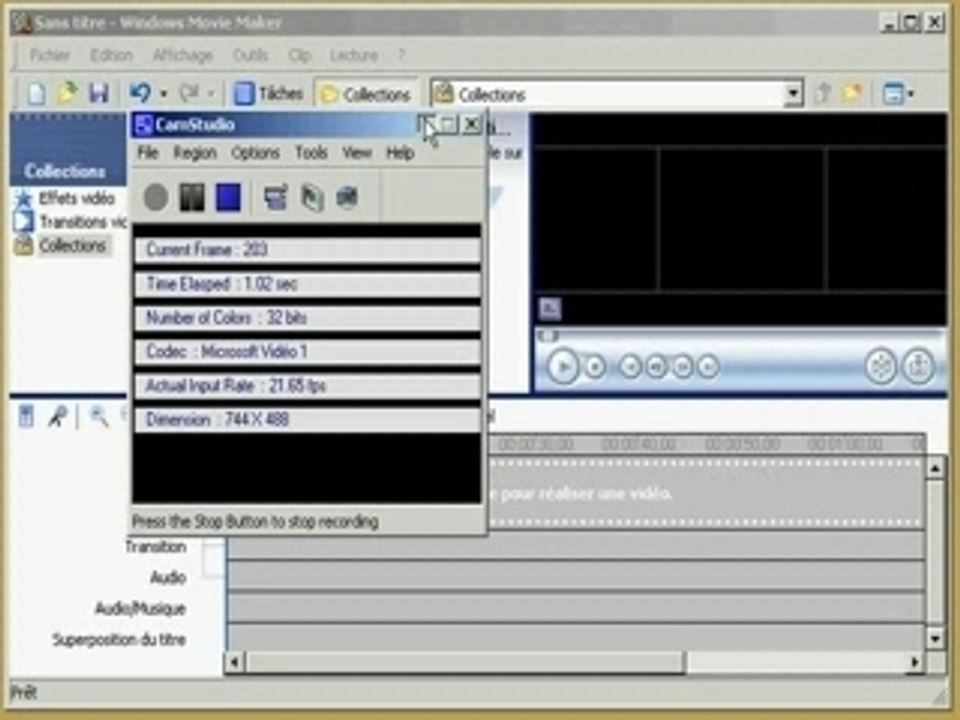Click the Transition track label
The height and width of the screenshot is (720, 960).
(156, 547)
